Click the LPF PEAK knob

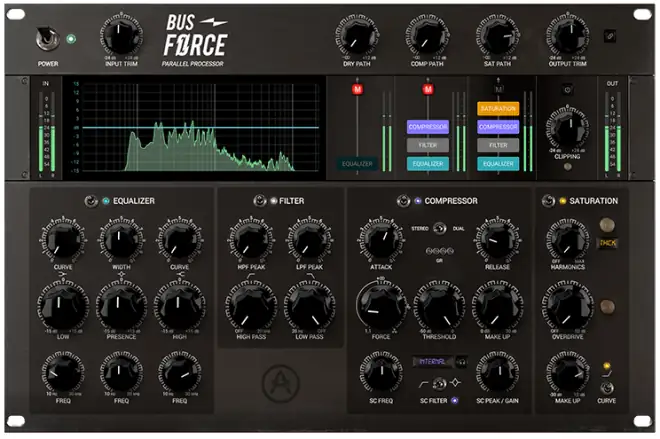coord(310,240)
